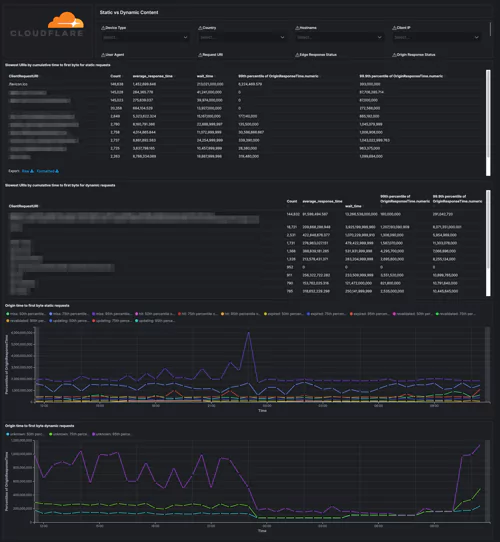
Task: Click the updating 75th percentile legend entry
Action: (x=112, y=321)
